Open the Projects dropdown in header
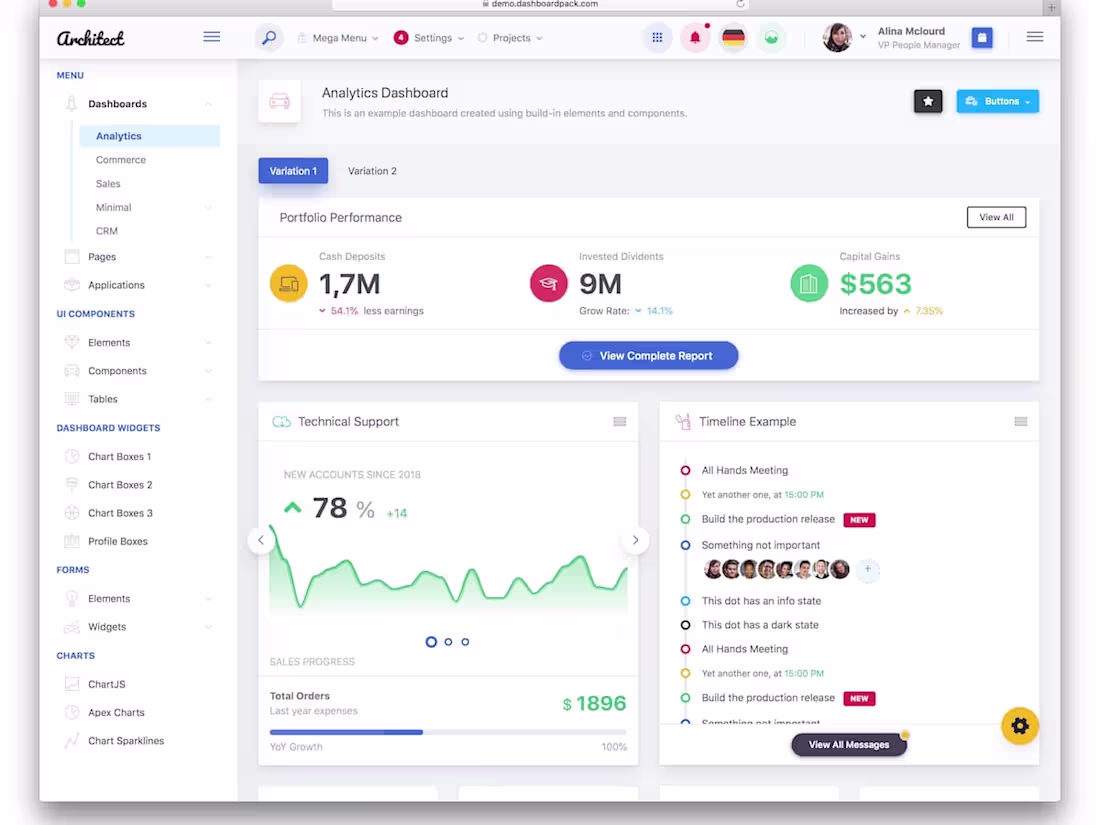 pos(513,37)
